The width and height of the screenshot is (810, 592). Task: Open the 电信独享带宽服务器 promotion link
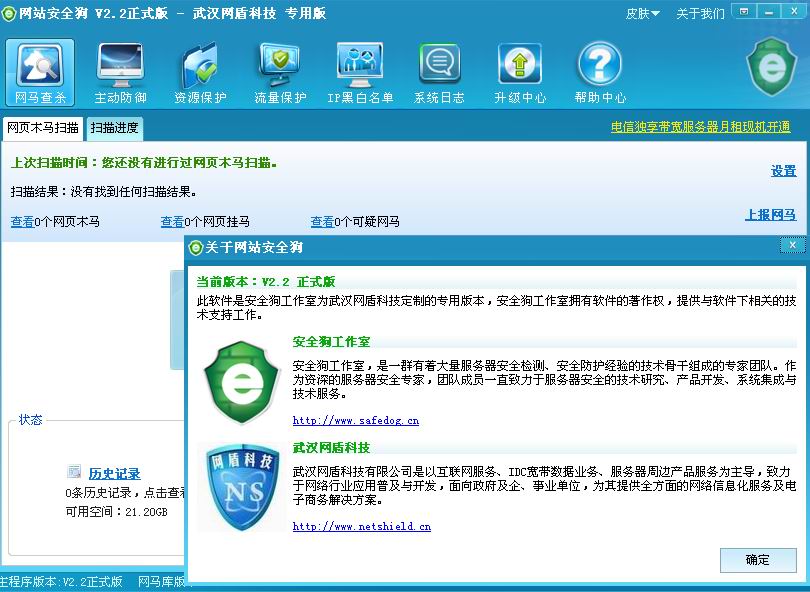coord(700,127)
